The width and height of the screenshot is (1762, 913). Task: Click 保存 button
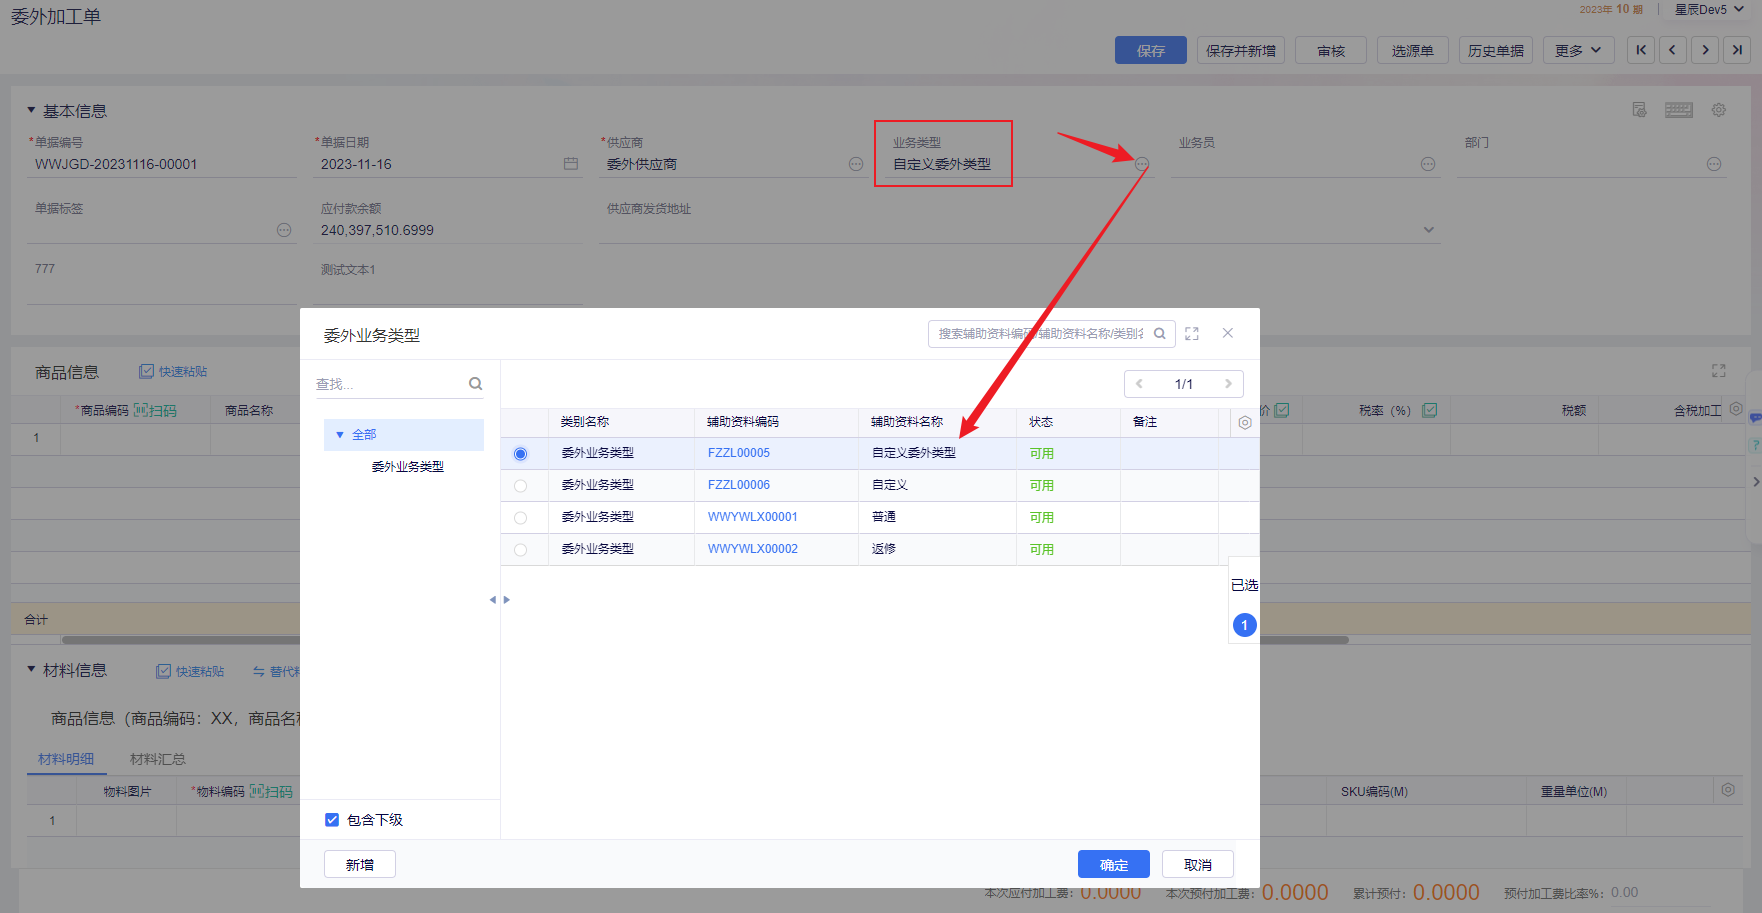pos(1151,50)
